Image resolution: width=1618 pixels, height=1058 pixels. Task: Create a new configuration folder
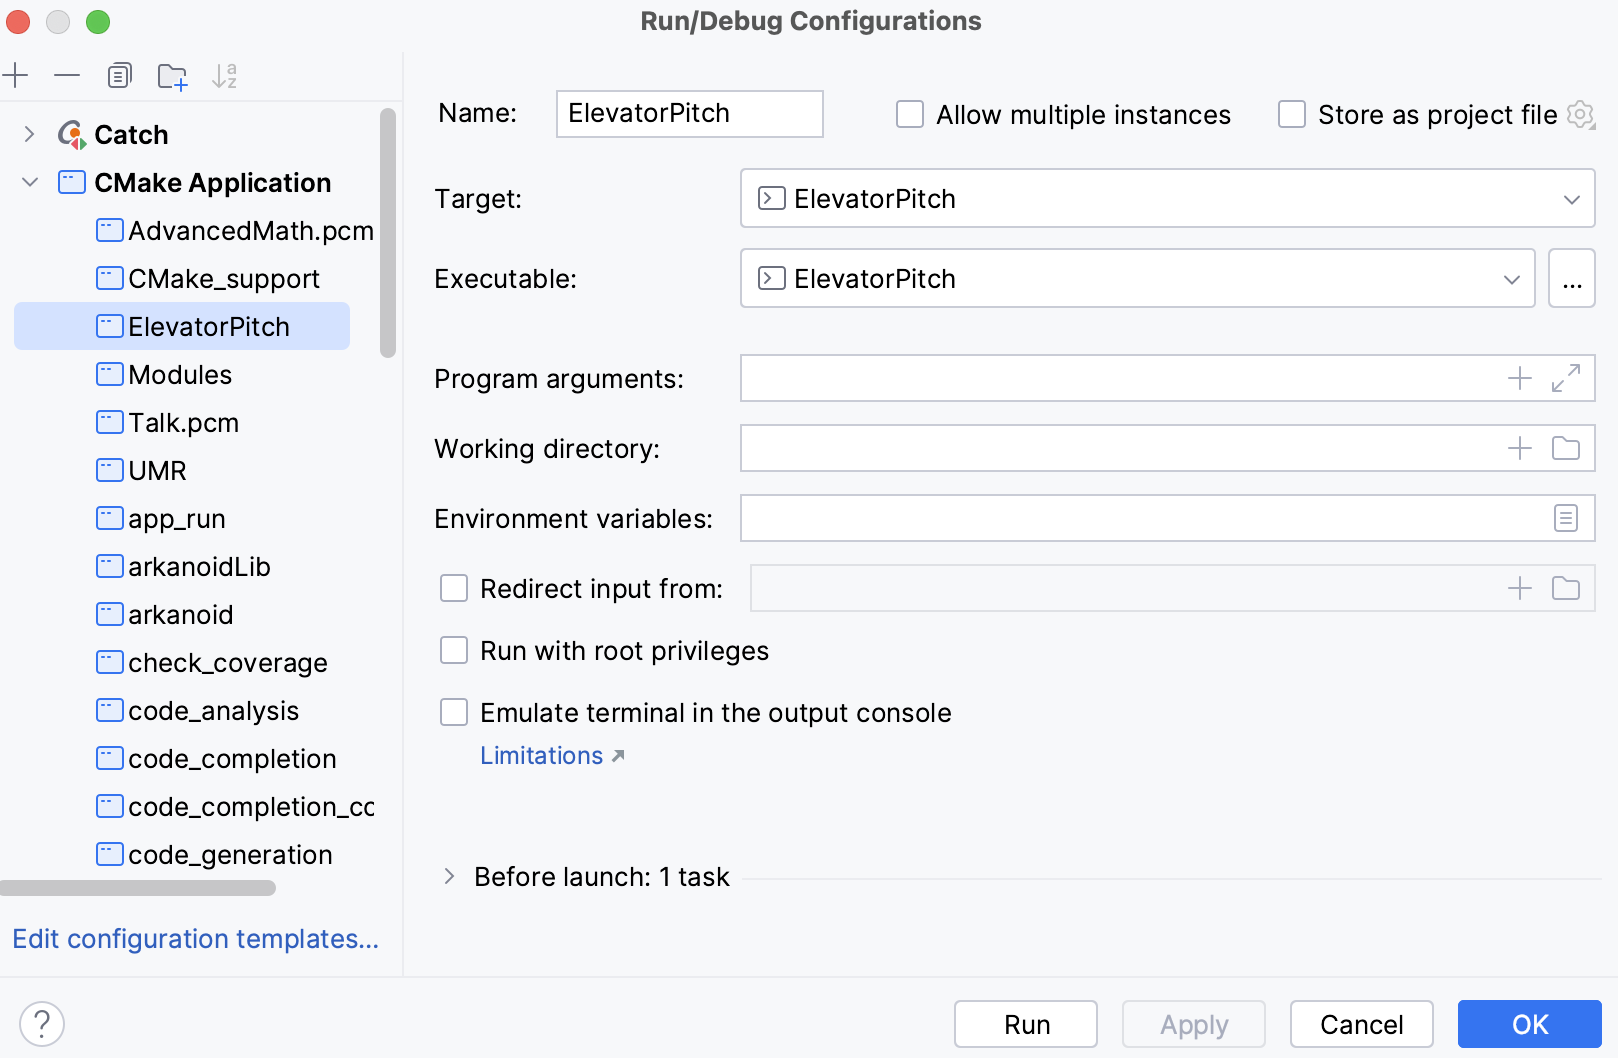click(172, 75)
